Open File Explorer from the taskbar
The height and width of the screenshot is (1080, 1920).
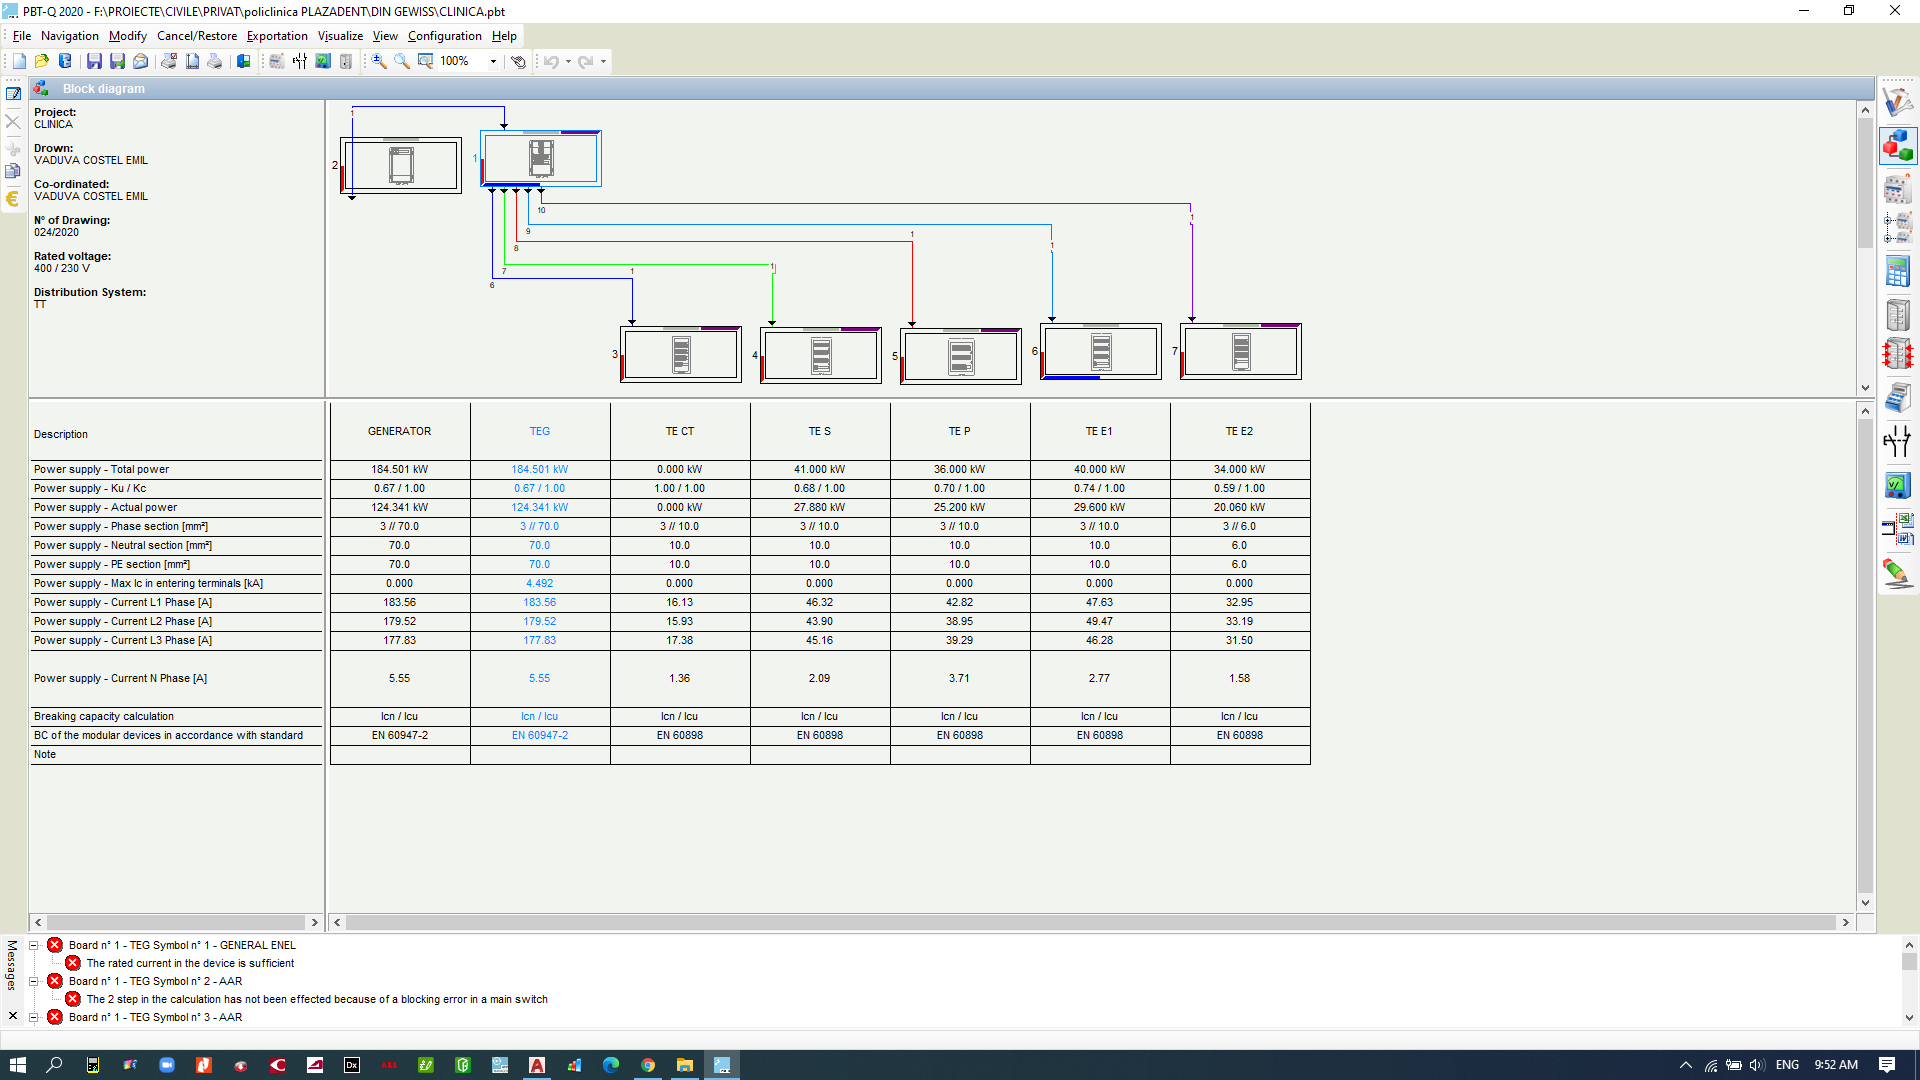click(x=685, y=1065)
